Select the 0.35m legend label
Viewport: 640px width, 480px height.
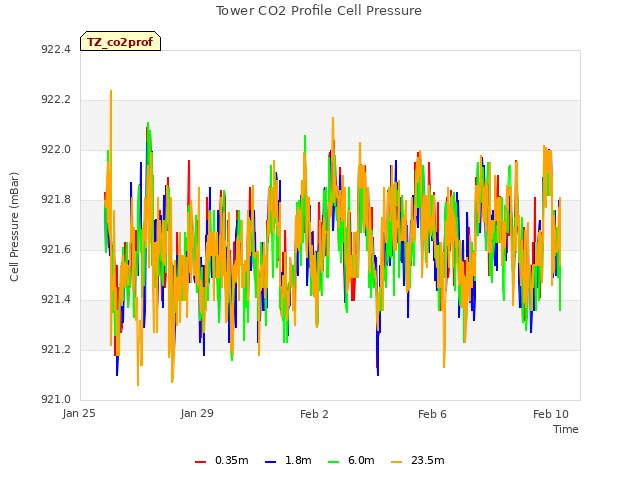point(231,460)
